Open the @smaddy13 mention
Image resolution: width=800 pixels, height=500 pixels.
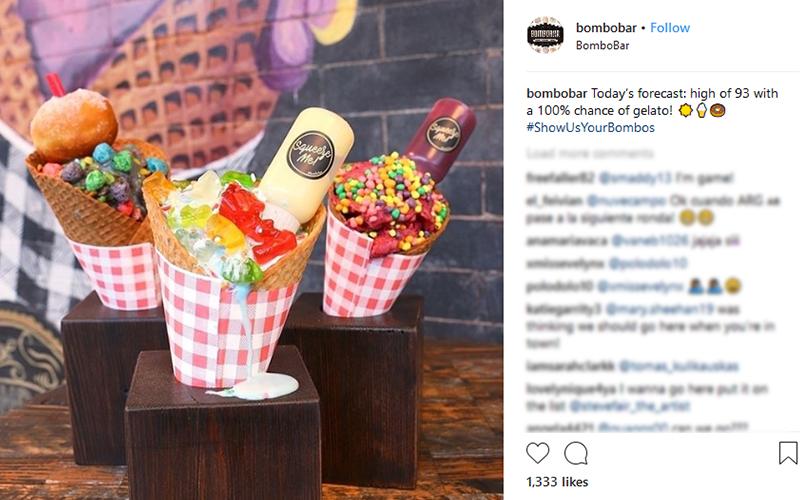click(635, 178)
